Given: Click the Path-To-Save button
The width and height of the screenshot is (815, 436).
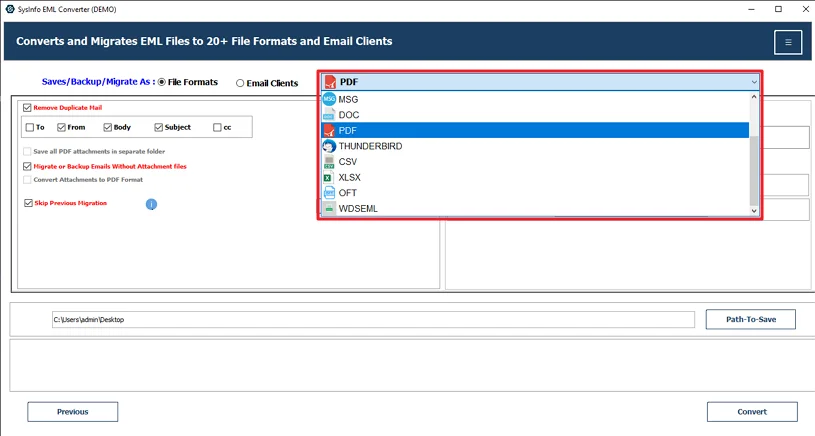Looking at the screenshot, I should pos(751,320).
